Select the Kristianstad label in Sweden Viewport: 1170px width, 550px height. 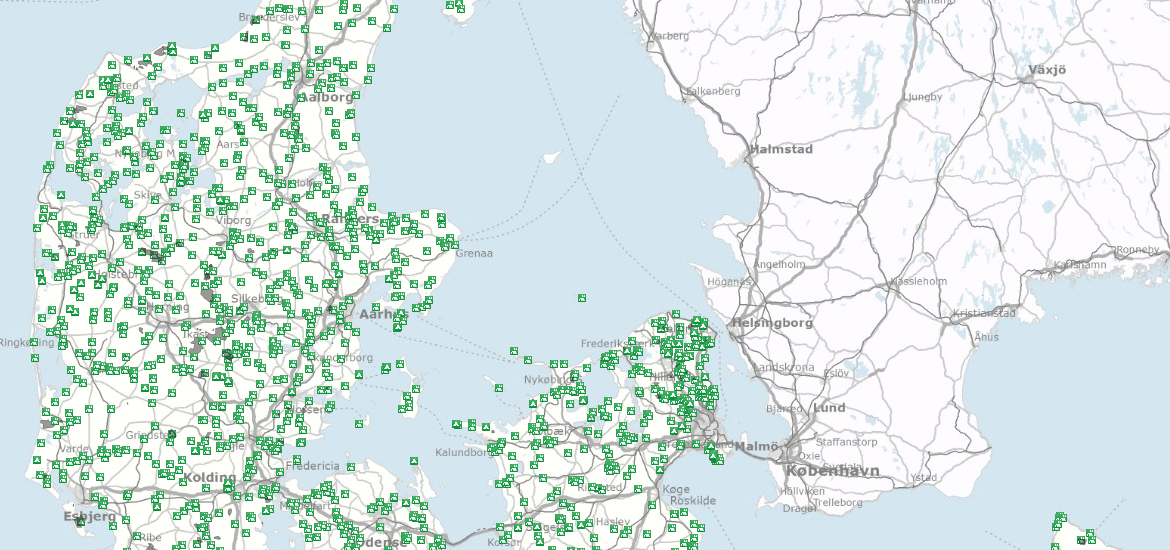pos(984,313)
